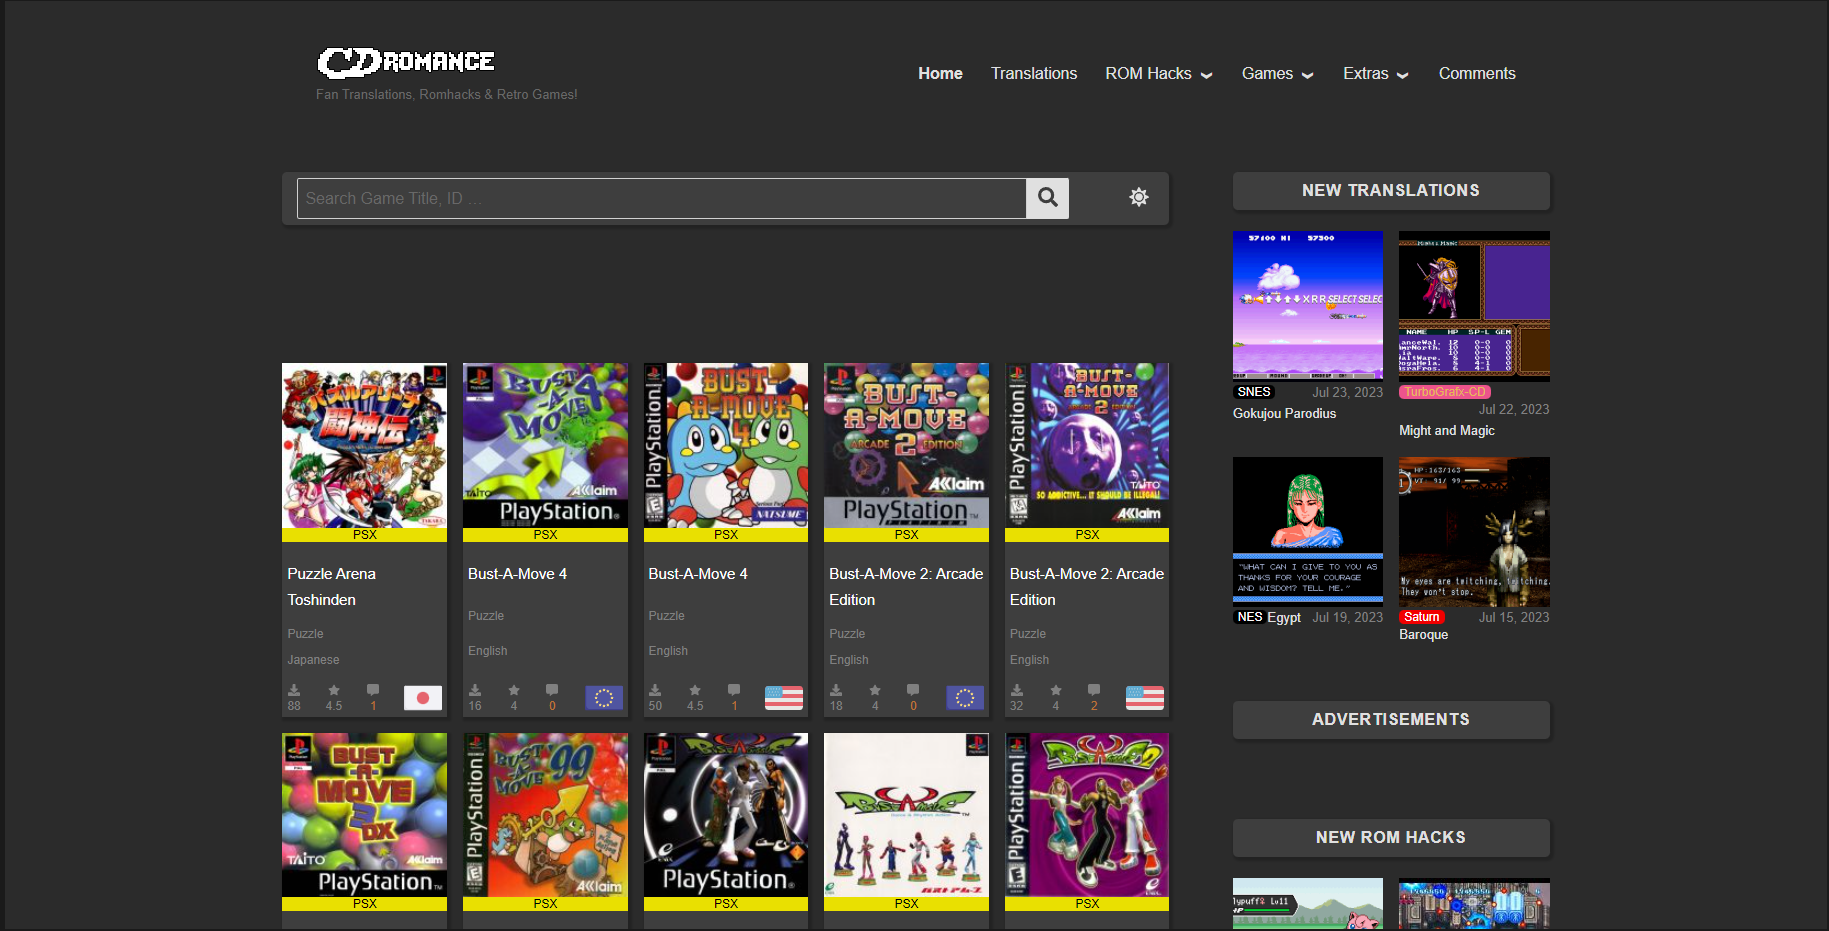Open the Translations menu item

(1033, 74)
